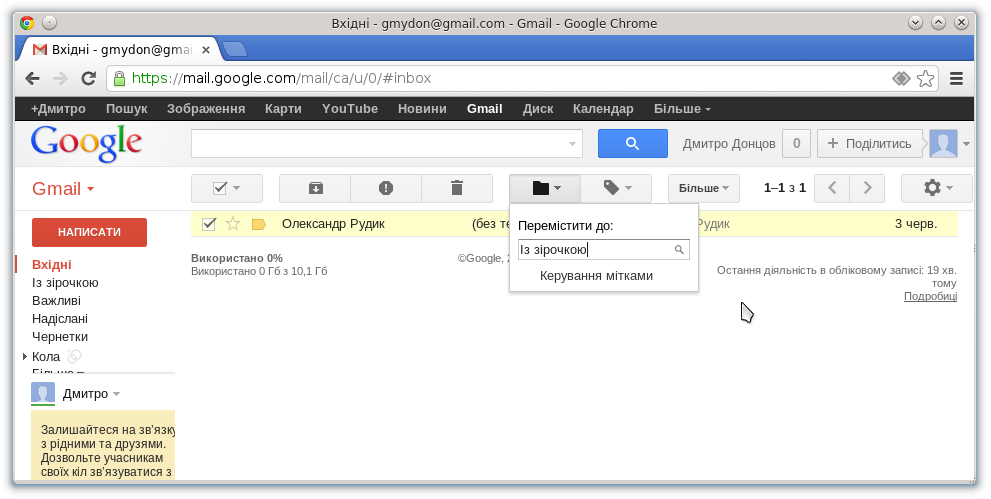Open the Більше toolbar dropdown
The width and height of the screenshot is (991, 499).
coord(703,188)
